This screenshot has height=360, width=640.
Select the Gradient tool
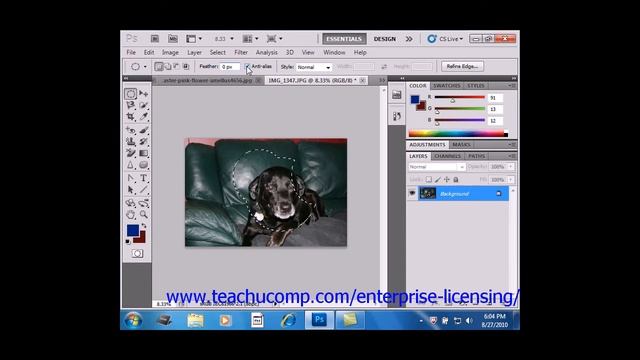coord(143,153)
